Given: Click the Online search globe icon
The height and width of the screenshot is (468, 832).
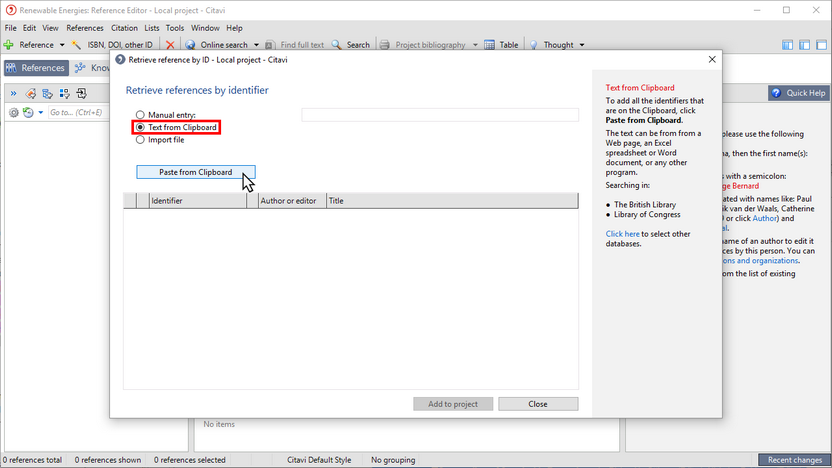Looking at the screenshot, I should (190, 45).
